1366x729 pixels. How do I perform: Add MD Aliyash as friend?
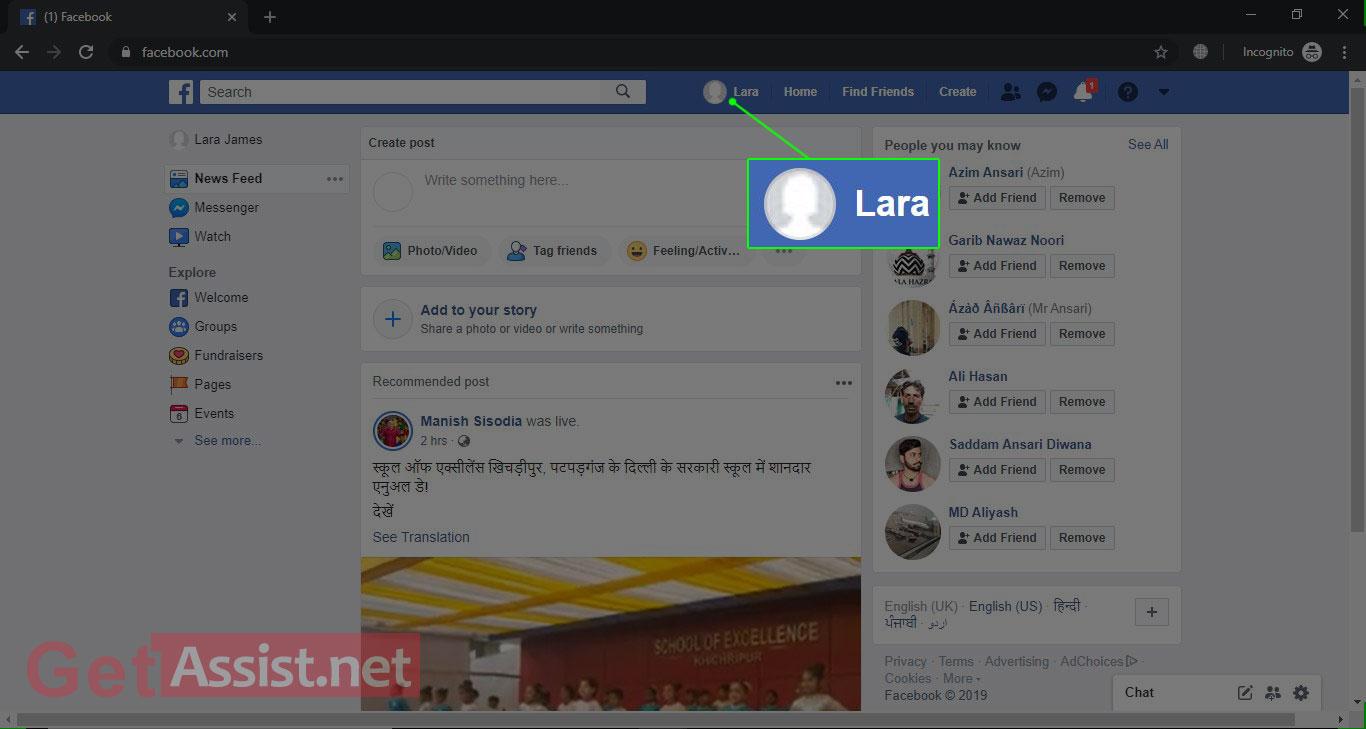(x=997, y=538)
